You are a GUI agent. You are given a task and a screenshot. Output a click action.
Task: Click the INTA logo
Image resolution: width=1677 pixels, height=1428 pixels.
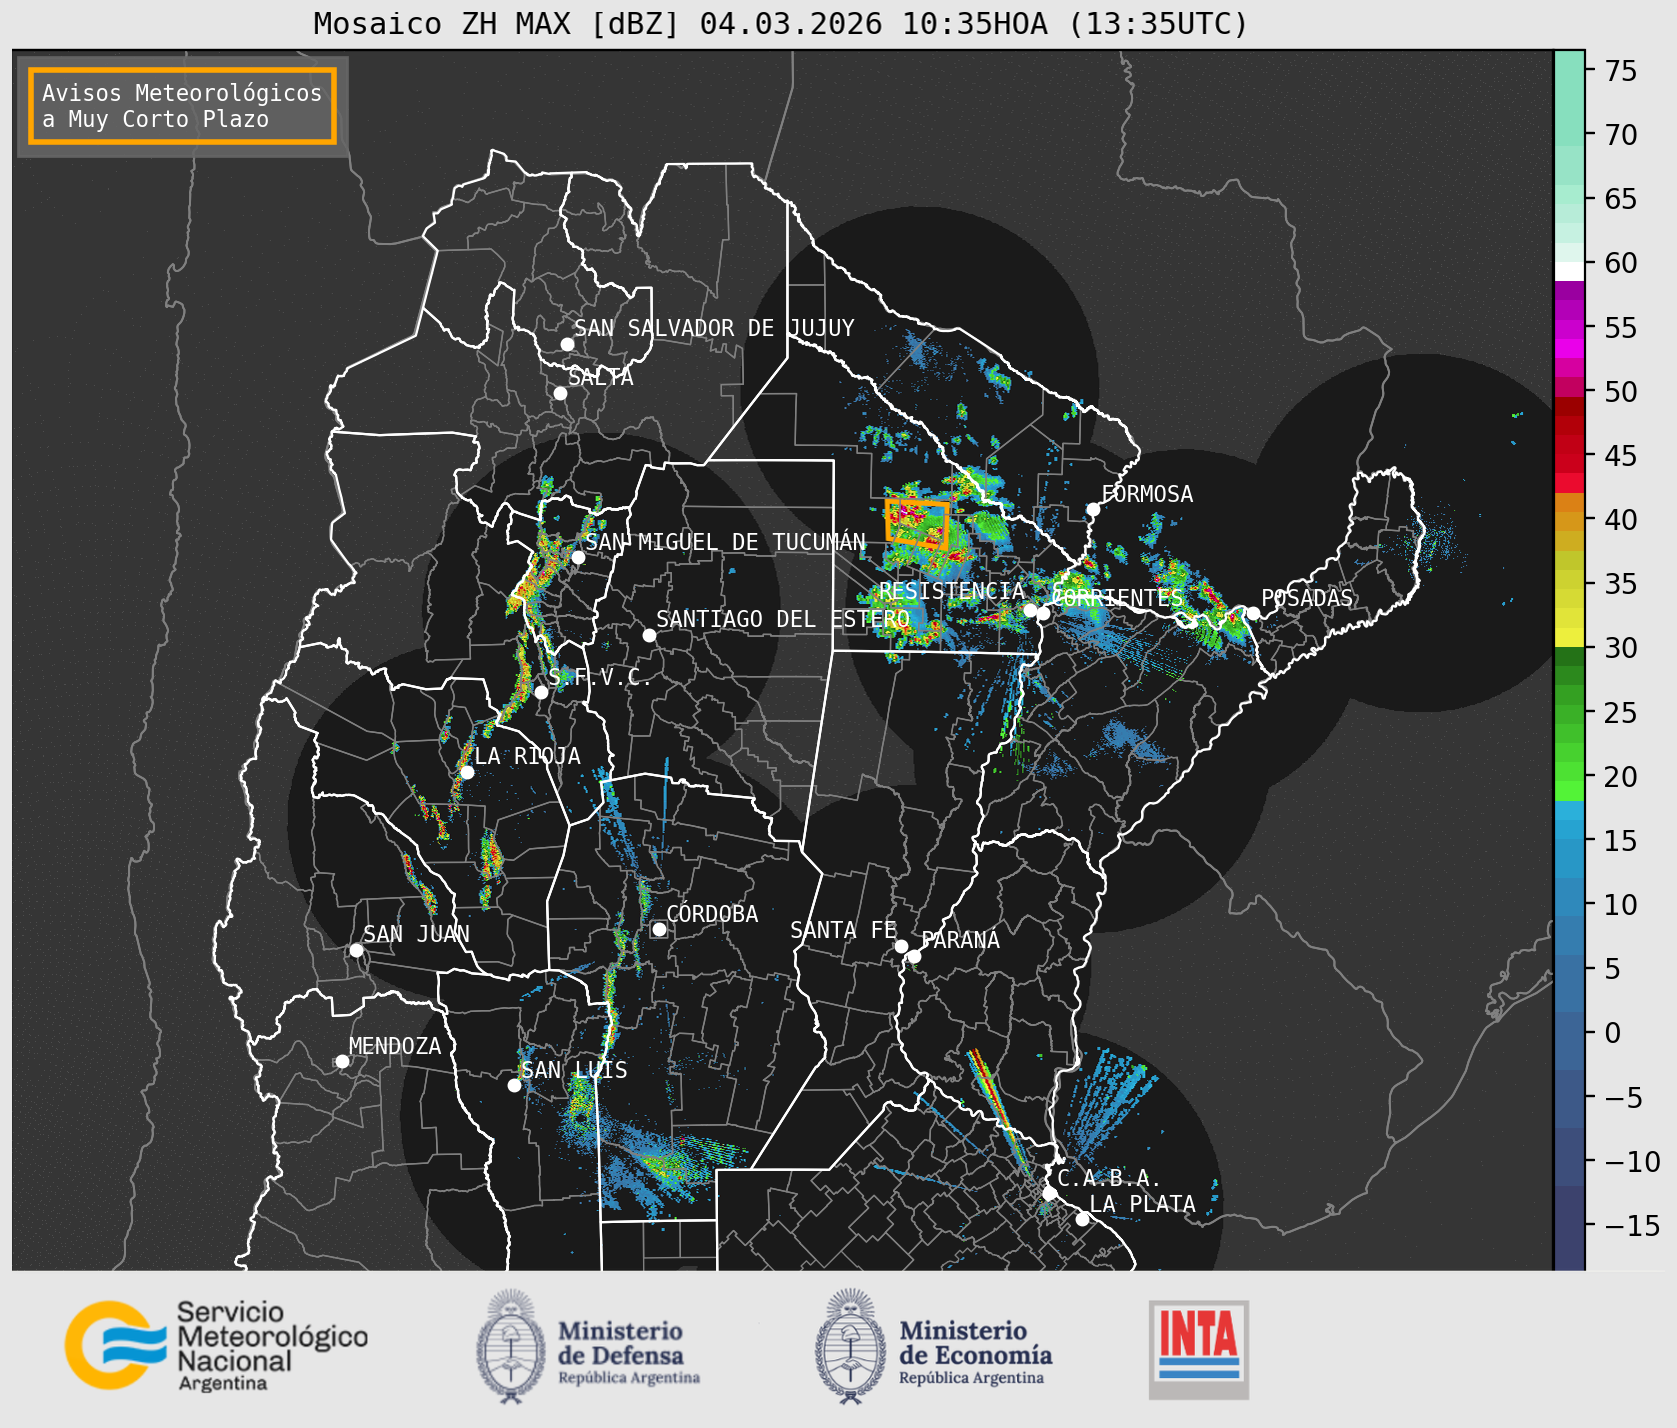[x=1199, y=1349]
